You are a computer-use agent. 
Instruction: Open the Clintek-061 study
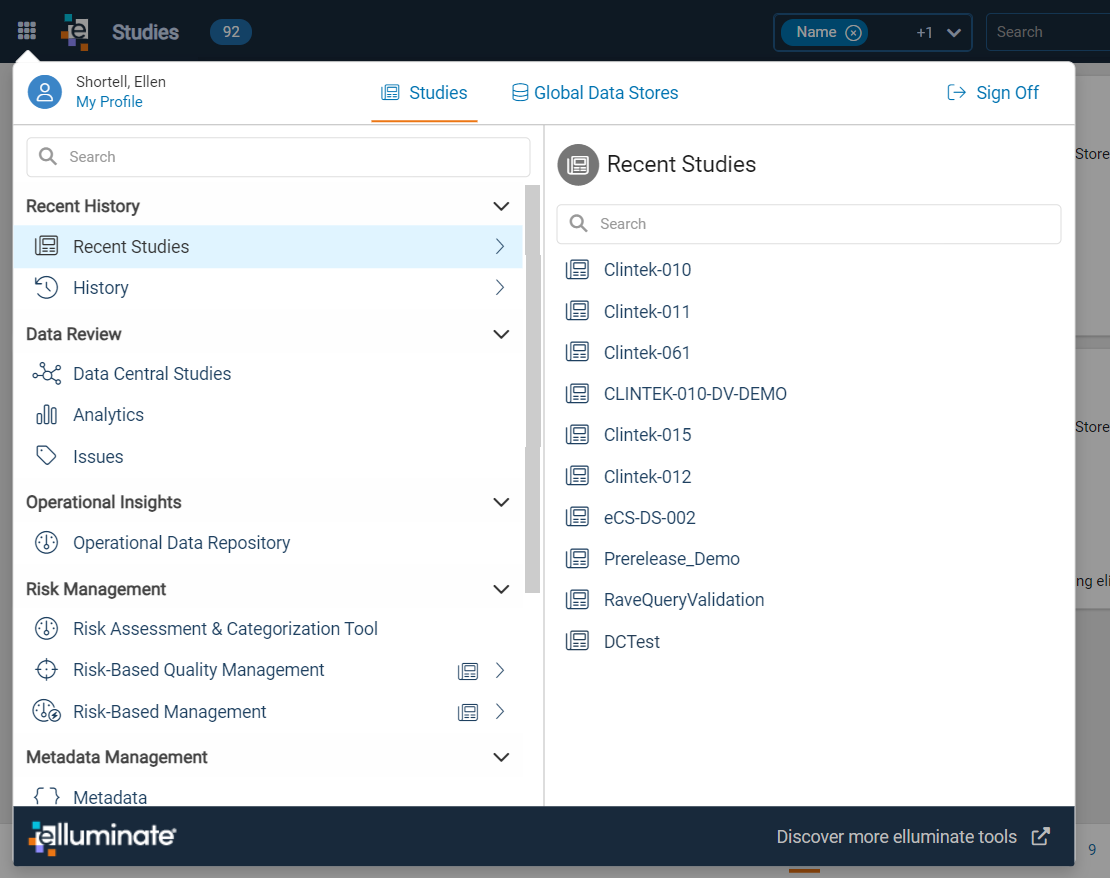click(646, 353)
